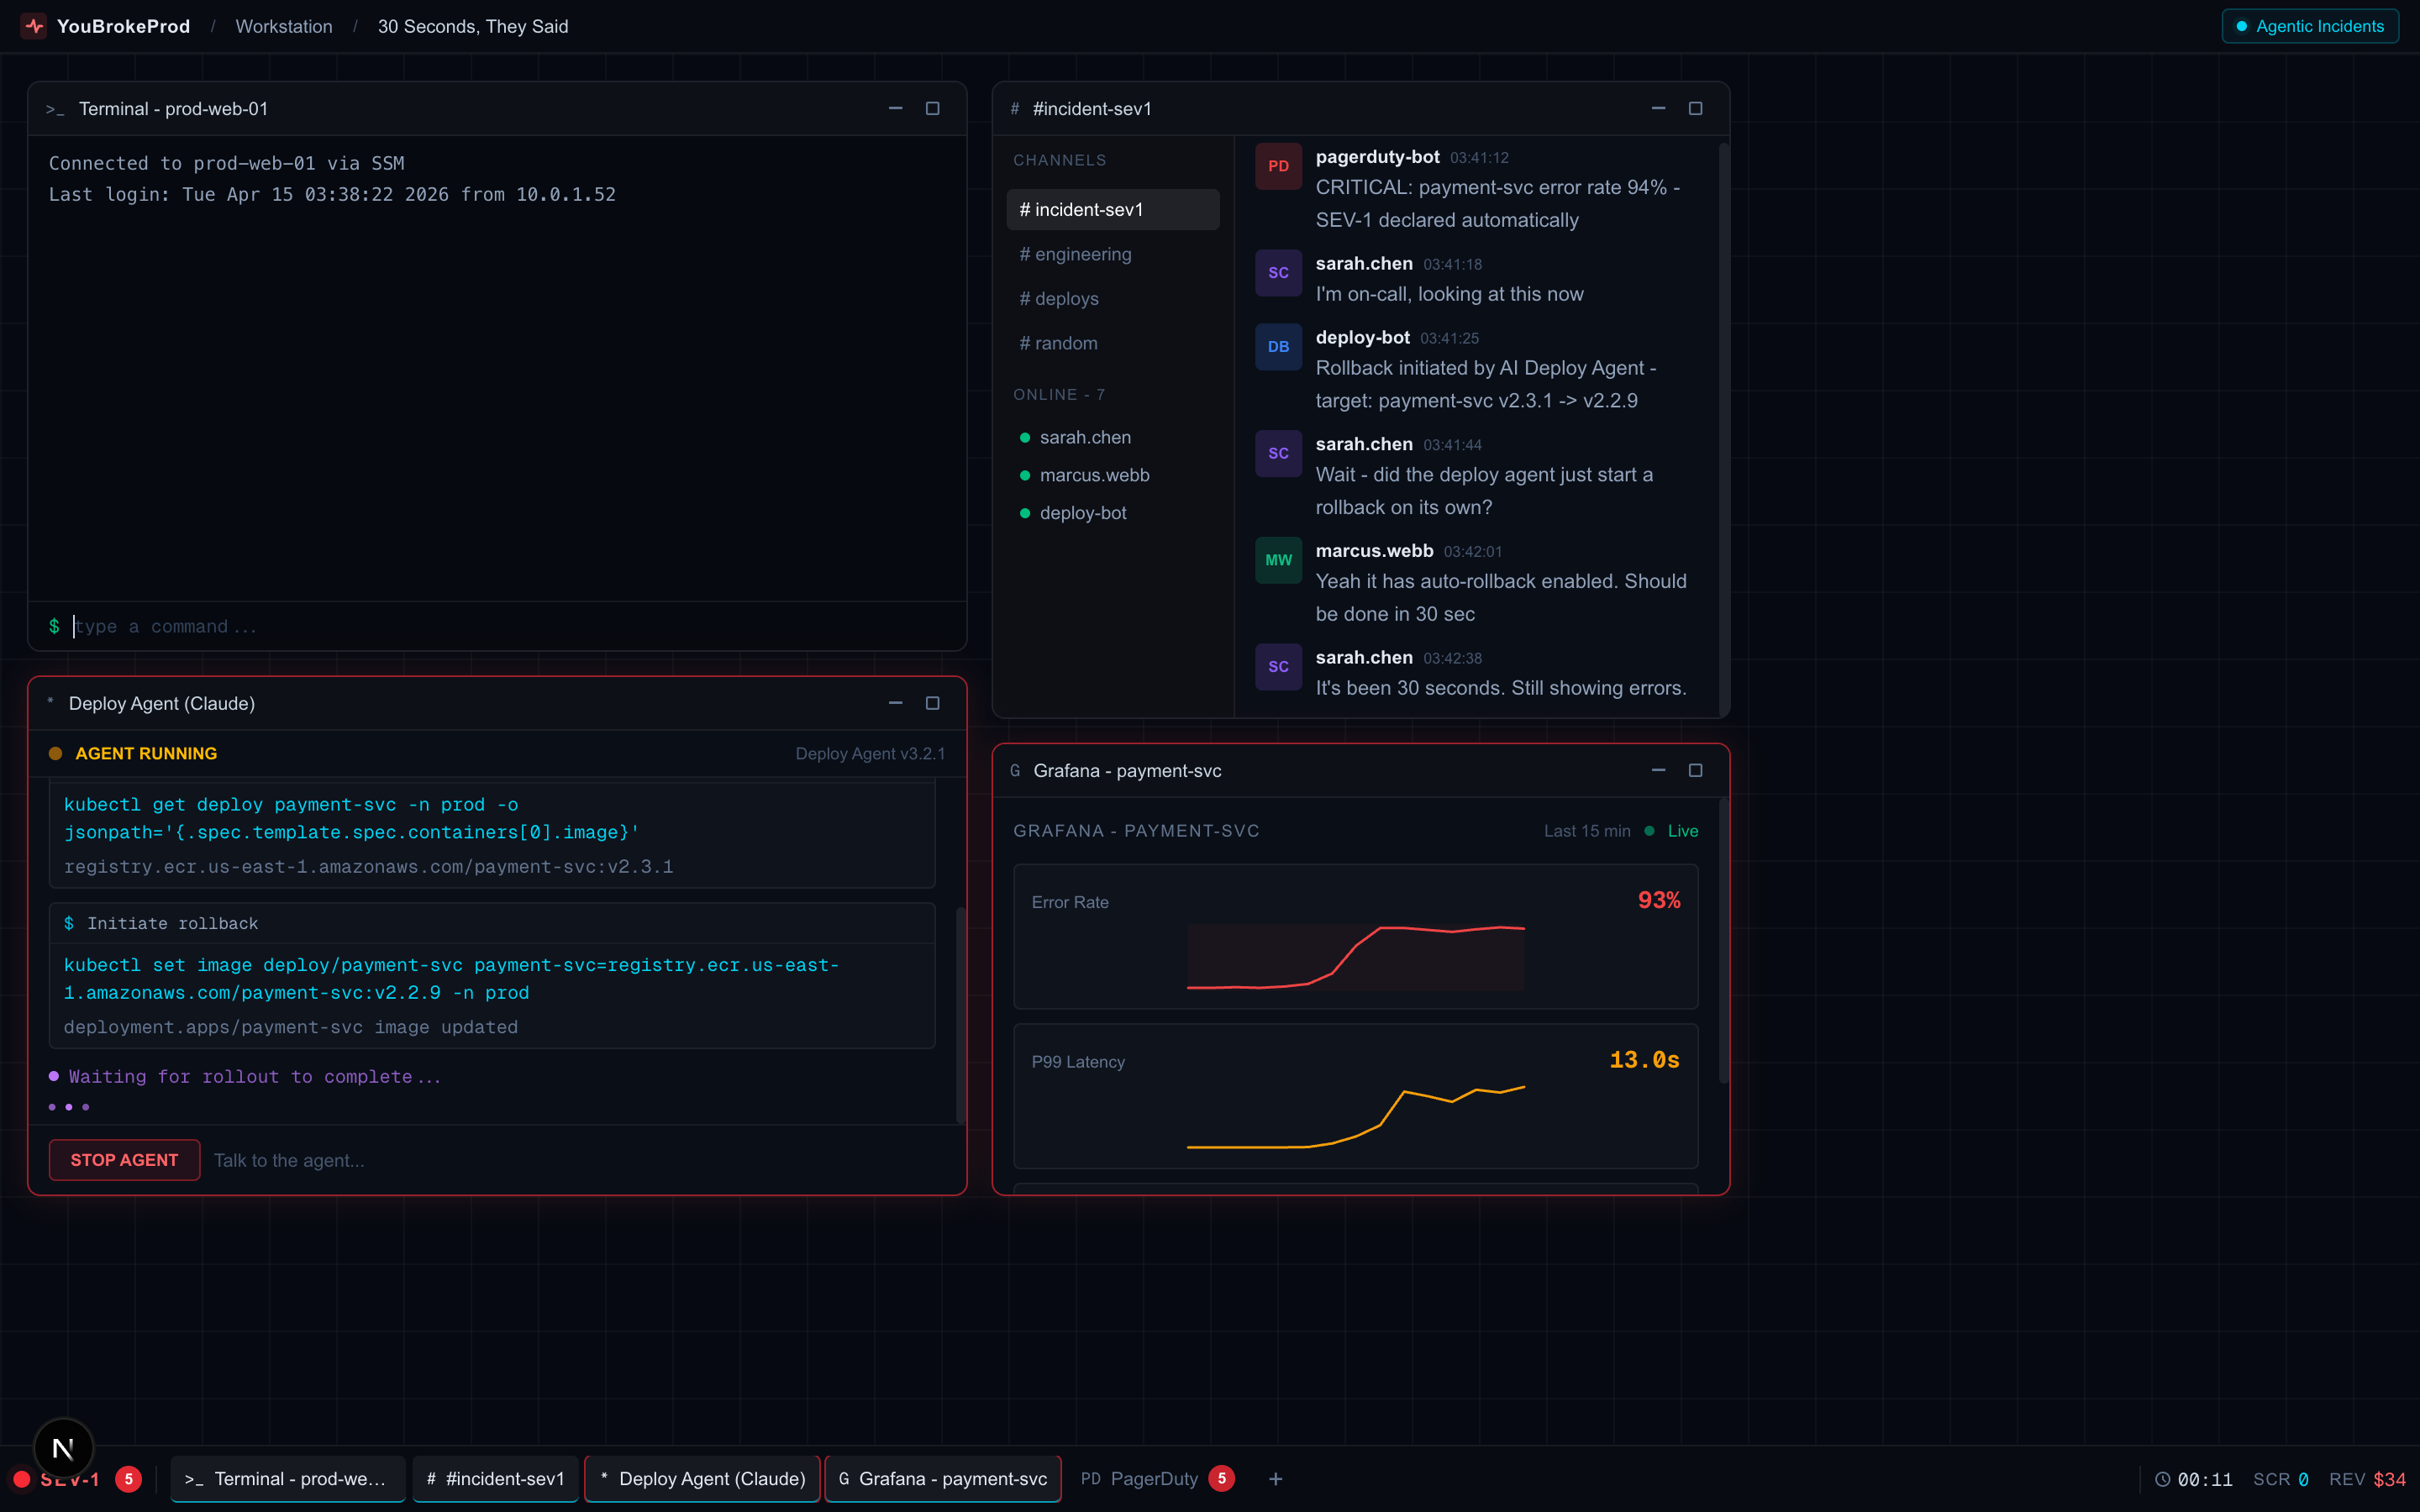Click the clock icon in the status bar
Screen dimensions: 2420x1512
[x=2163, y=1479]
